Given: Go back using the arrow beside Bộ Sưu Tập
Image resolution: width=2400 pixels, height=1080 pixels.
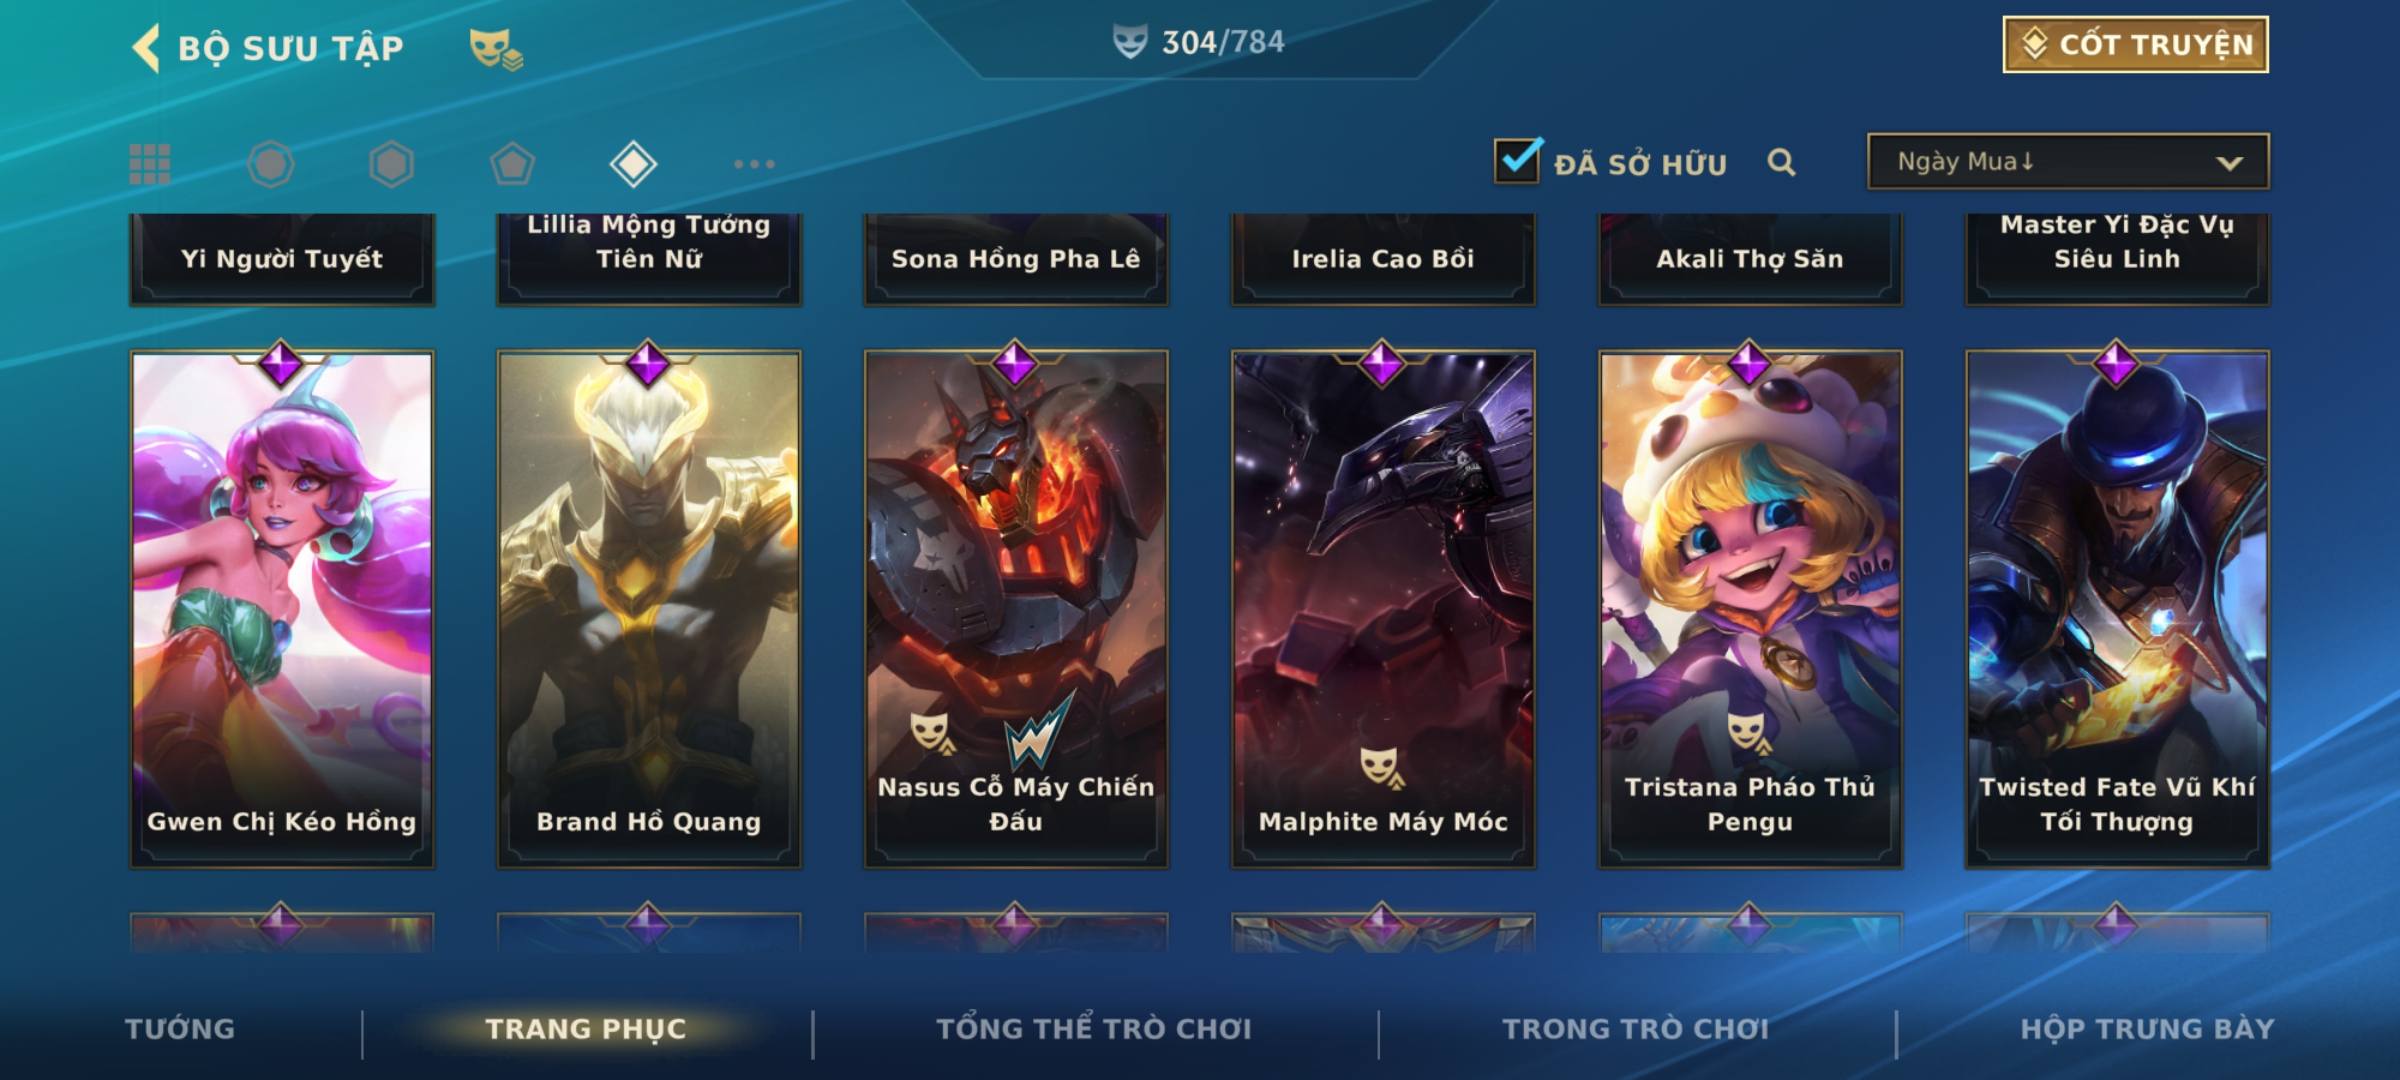Looking at the screenshot, I should (x=146, y=48).
